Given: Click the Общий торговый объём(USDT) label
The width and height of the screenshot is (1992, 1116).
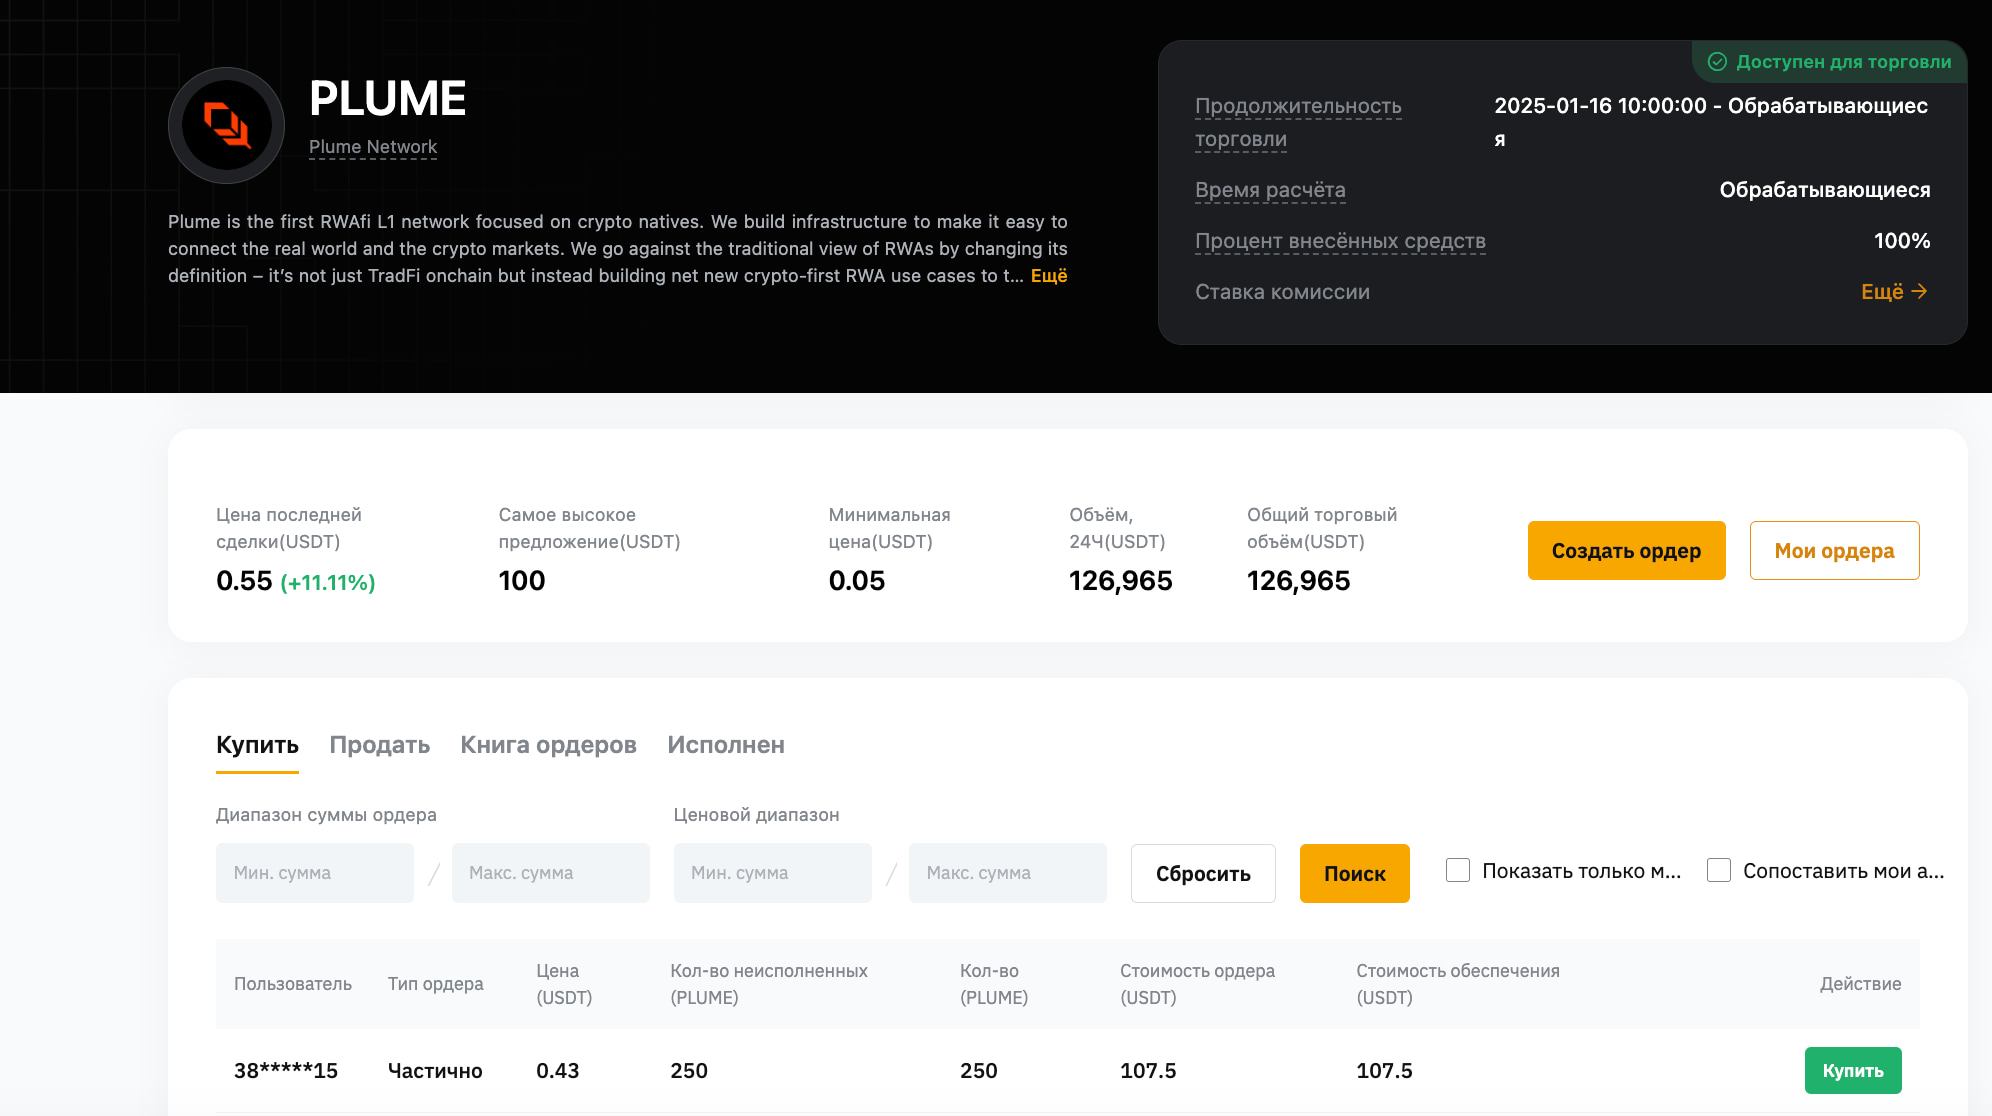Looking at the screenshot, I should click(1322, 528).
